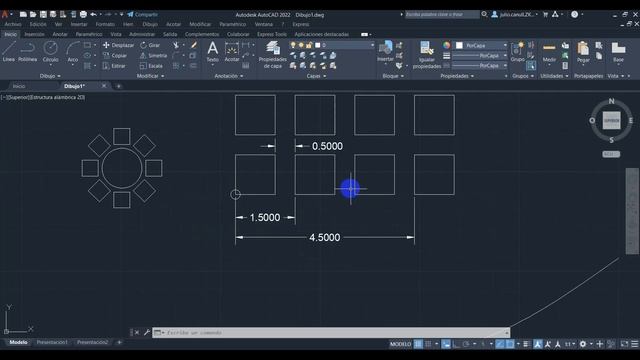Click the Undo arrow in quick access toolbar

tap(93, 14)
